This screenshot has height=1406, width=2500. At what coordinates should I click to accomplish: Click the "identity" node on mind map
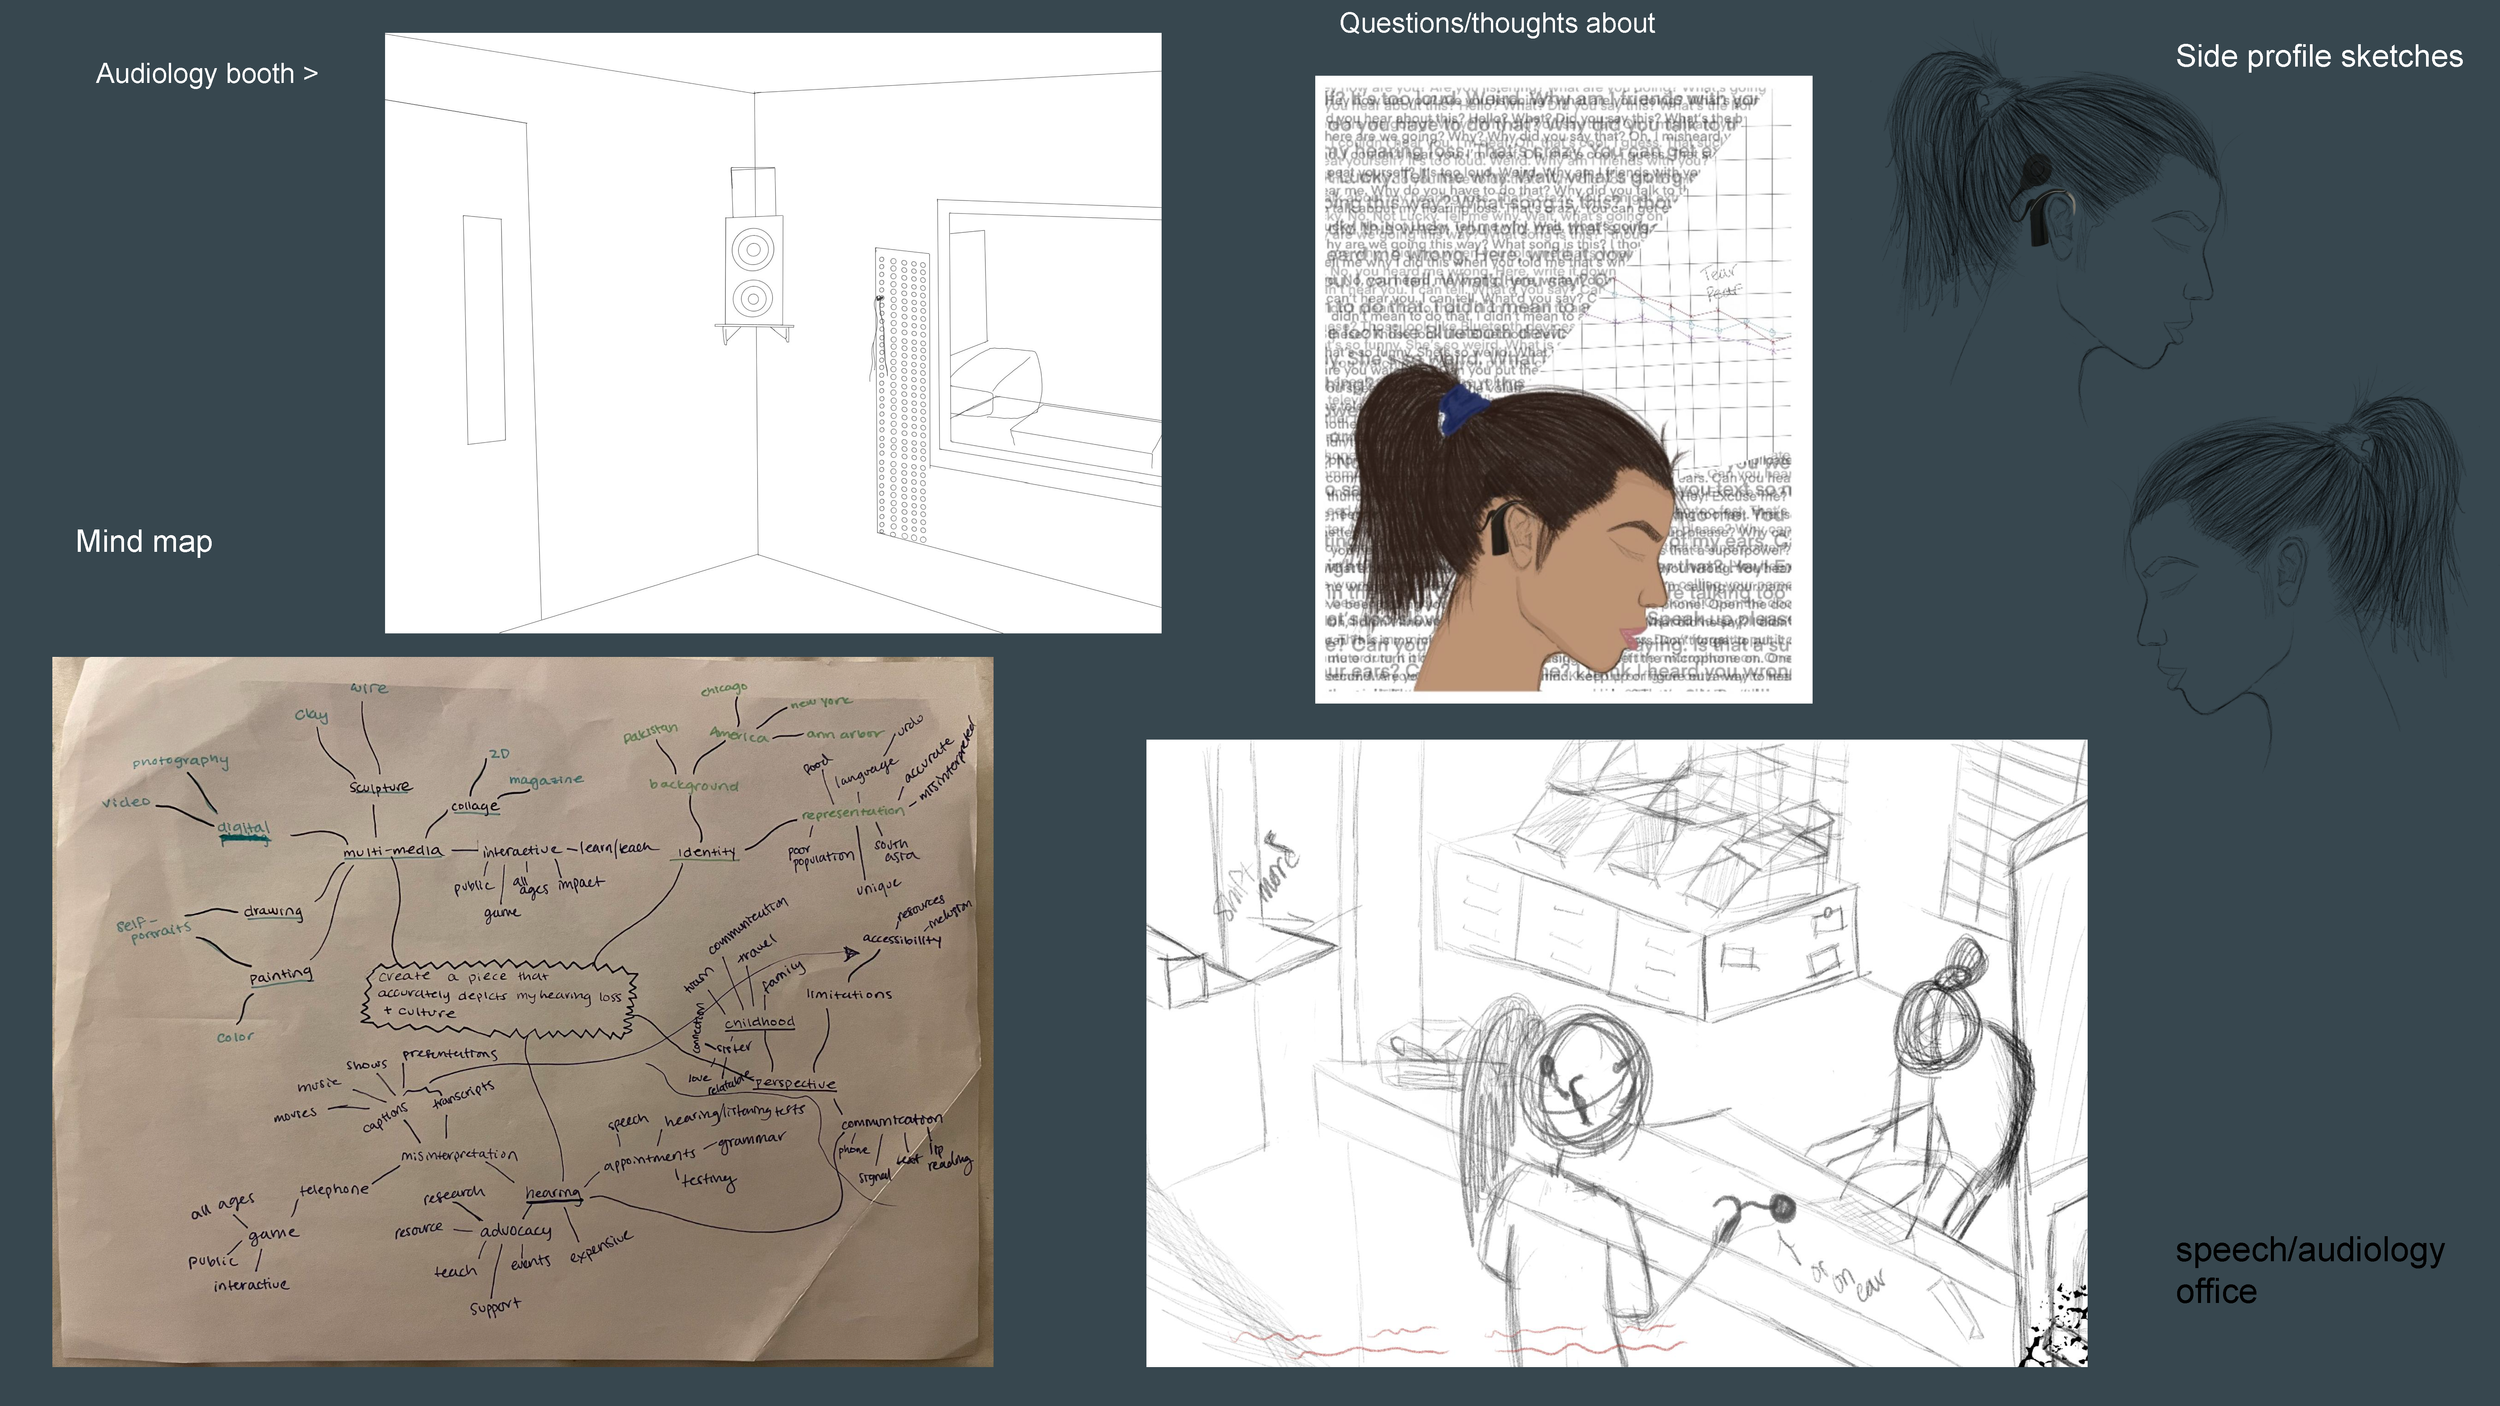pyautogui.click(x=706, y=852)
